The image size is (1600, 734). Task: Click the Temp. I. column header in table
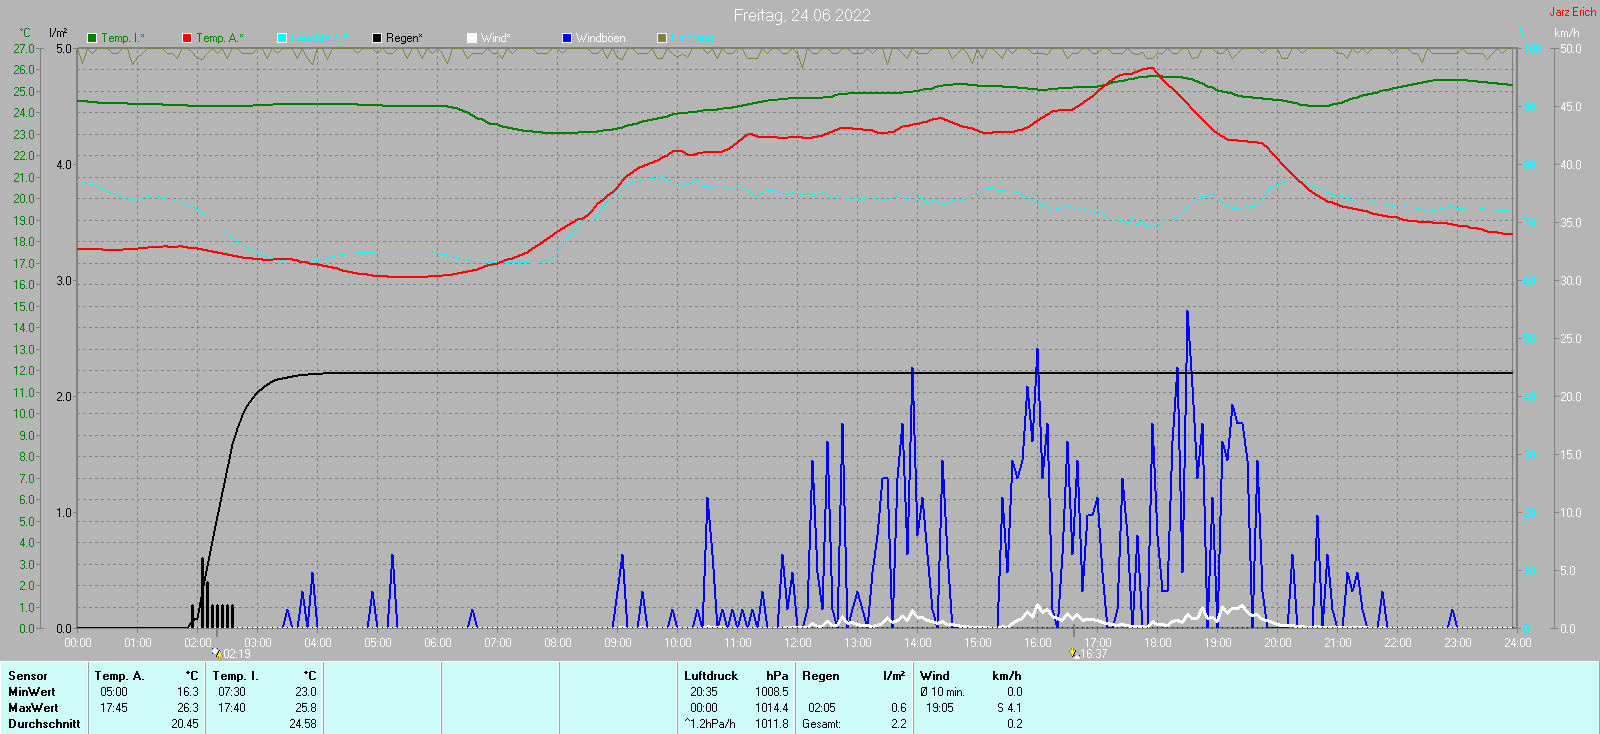(x=236, y=676)
